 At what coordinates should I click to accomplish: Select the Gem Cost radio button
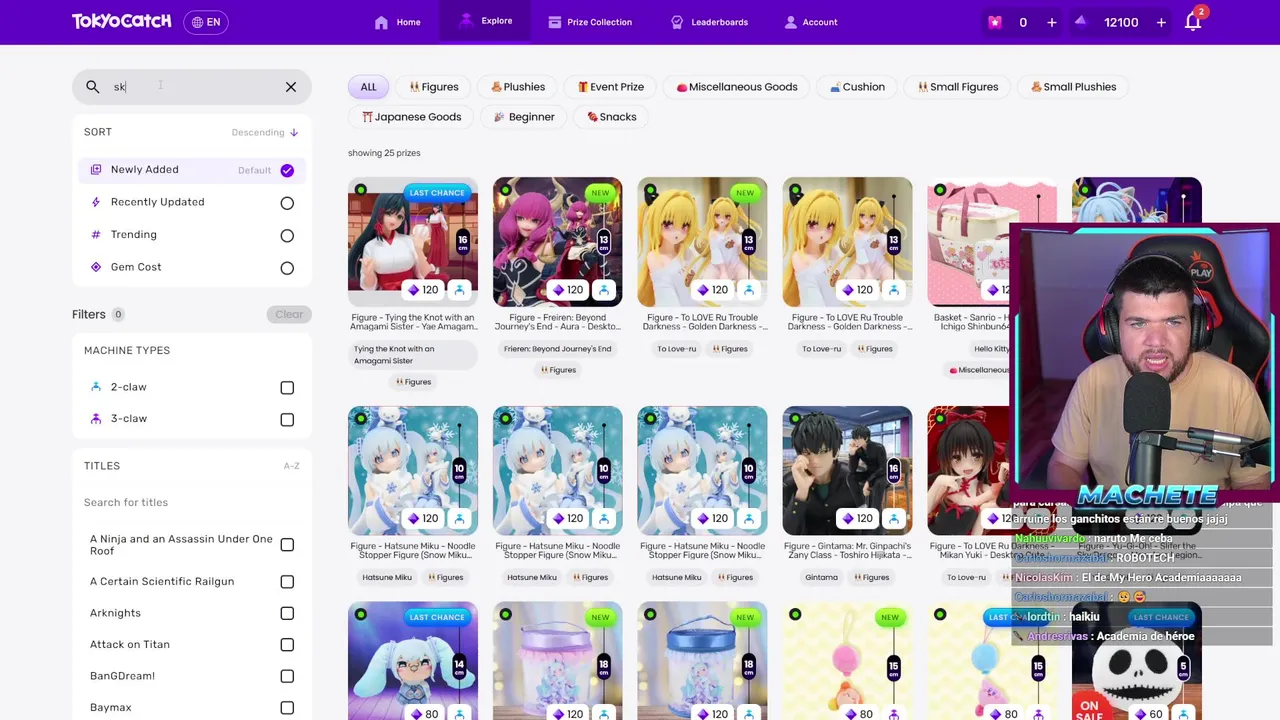click(x=287, y=268)
